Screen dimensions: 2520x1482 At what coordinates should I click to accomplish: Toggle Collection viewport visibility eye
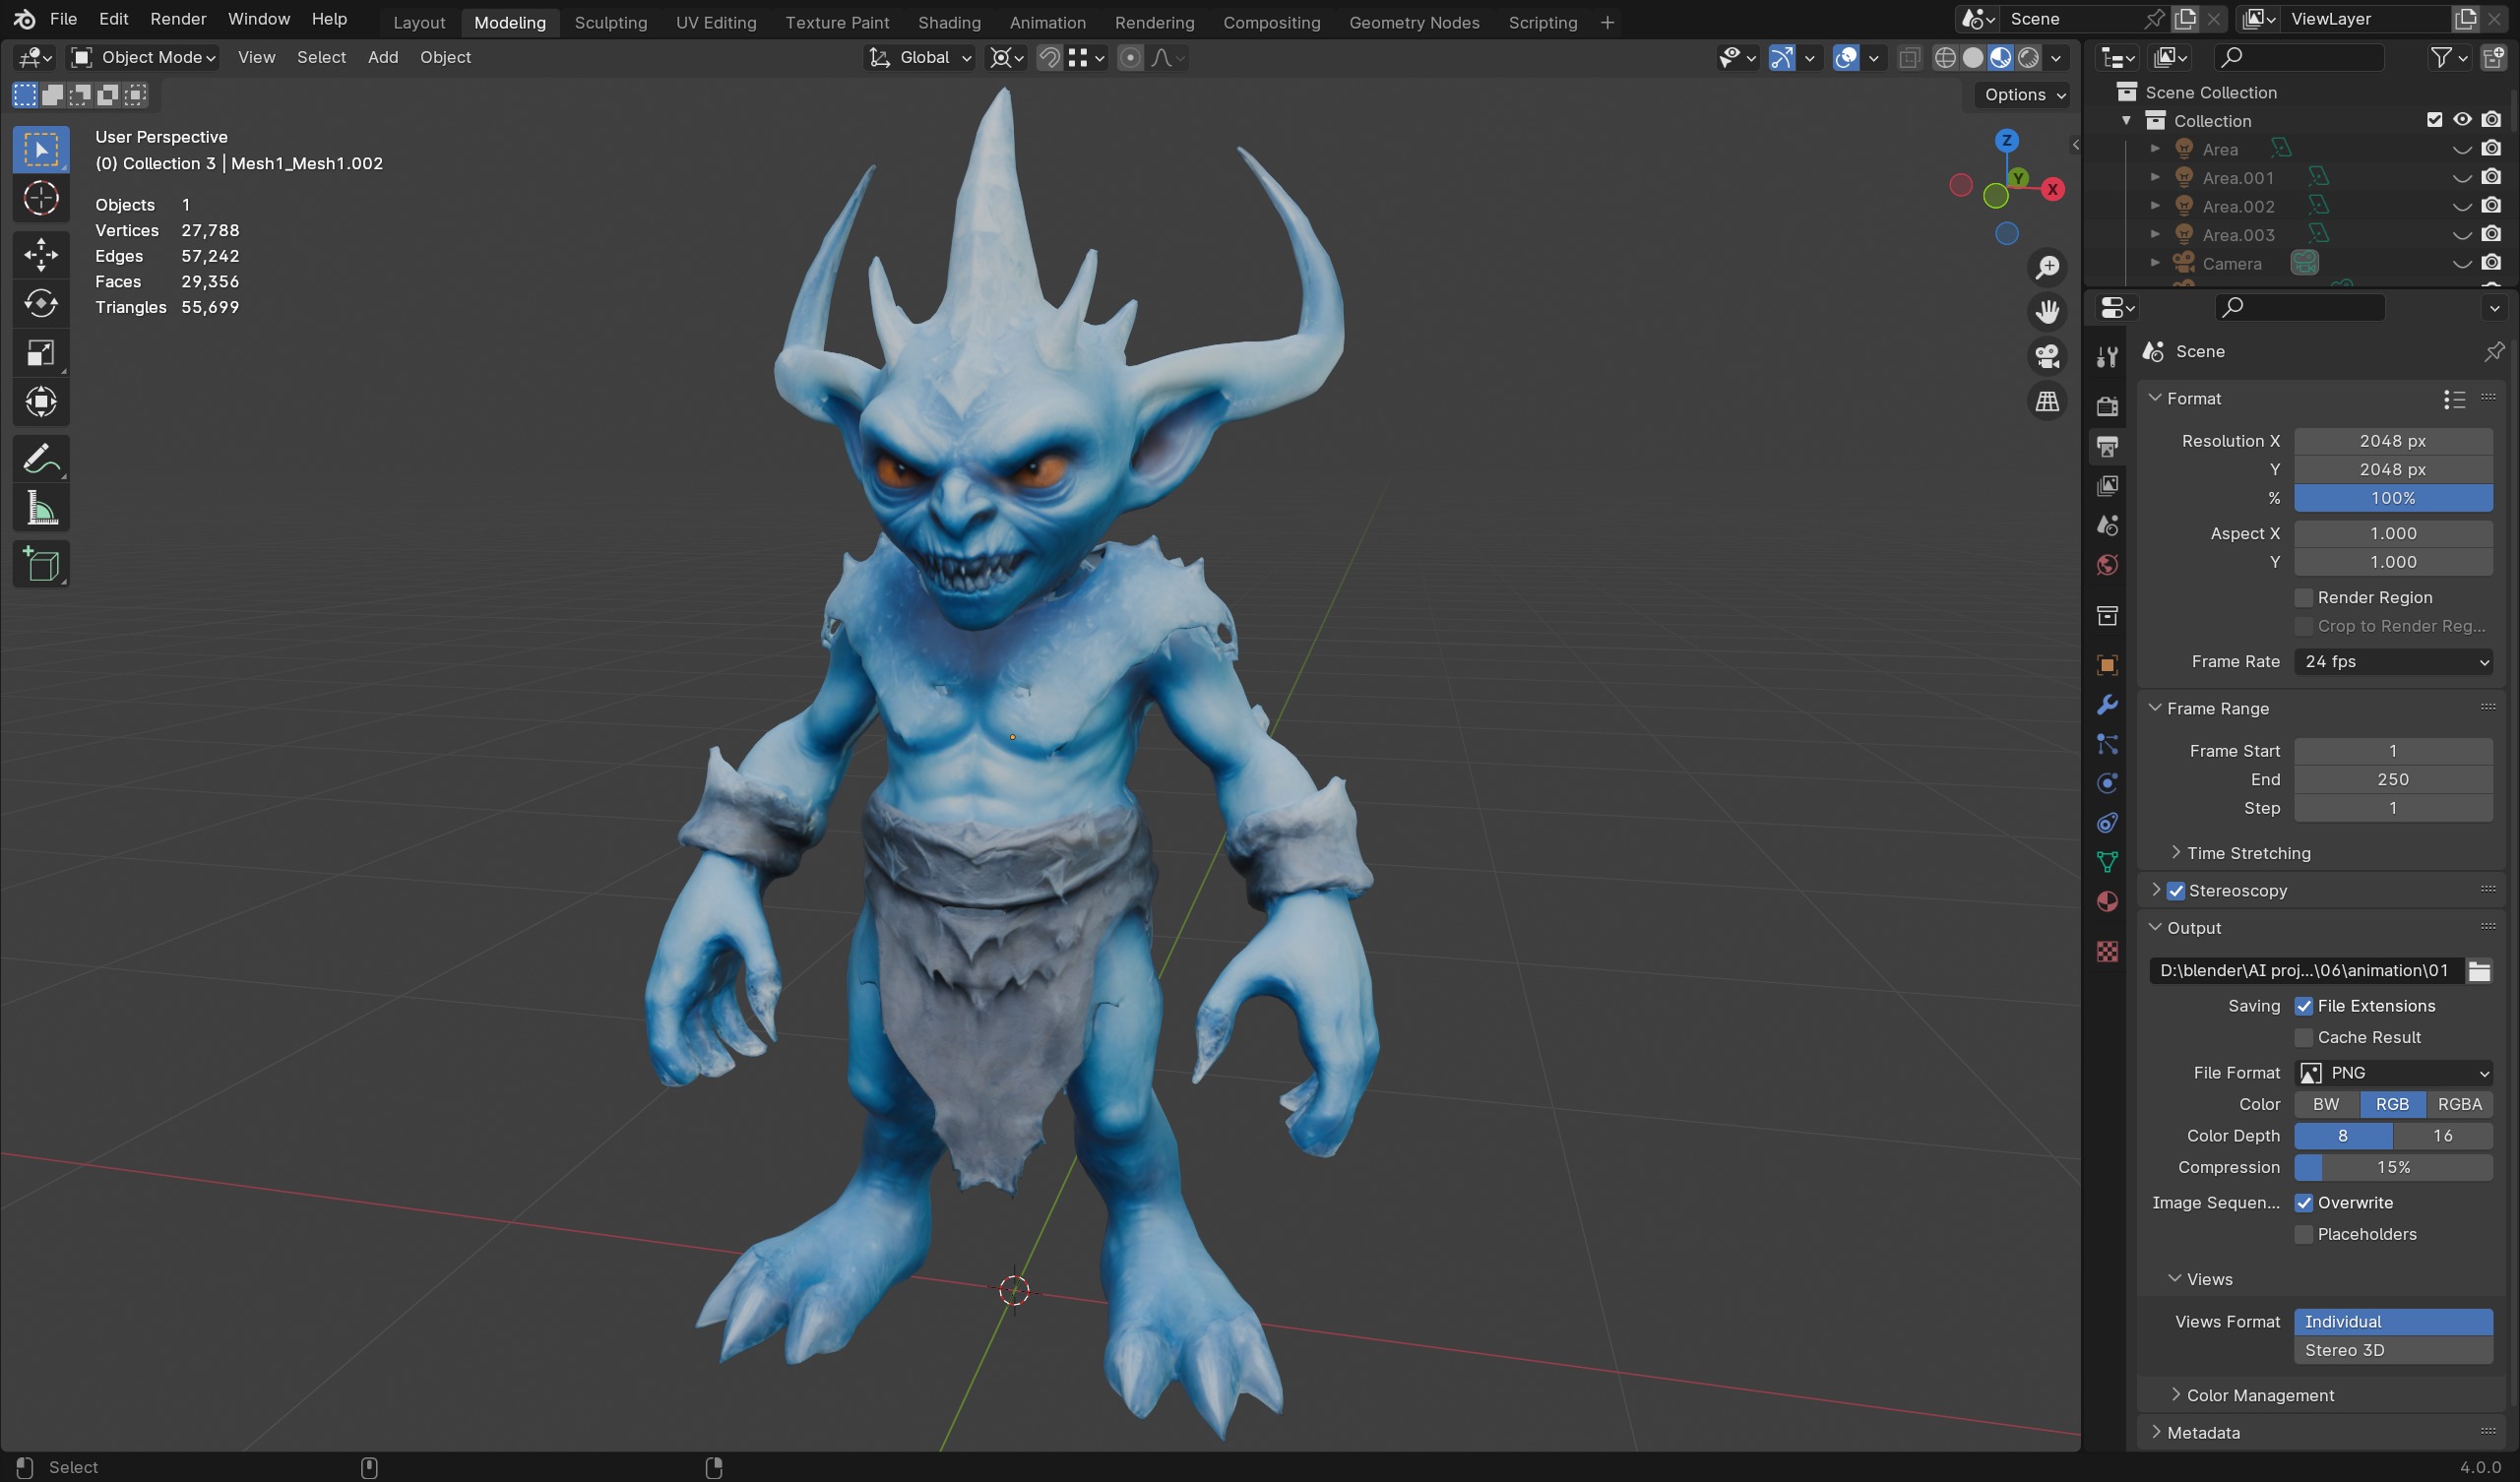point(2462,120)
